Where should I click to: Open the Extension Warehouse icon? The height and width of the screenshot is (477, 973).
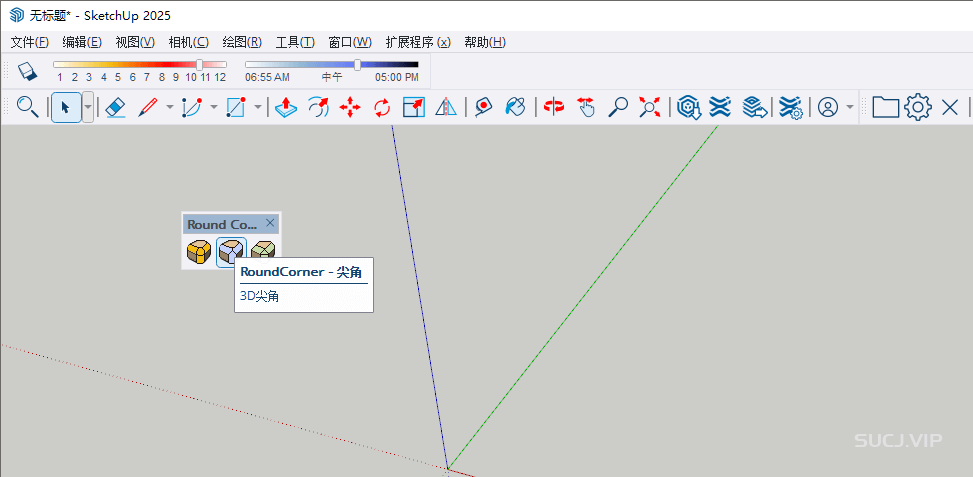click(720, 107)
